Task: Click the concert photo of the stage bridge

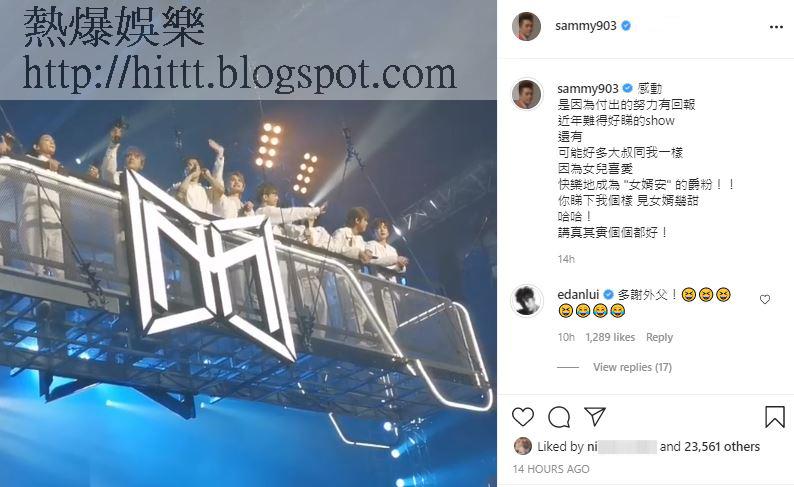Action: coord(248,294)
